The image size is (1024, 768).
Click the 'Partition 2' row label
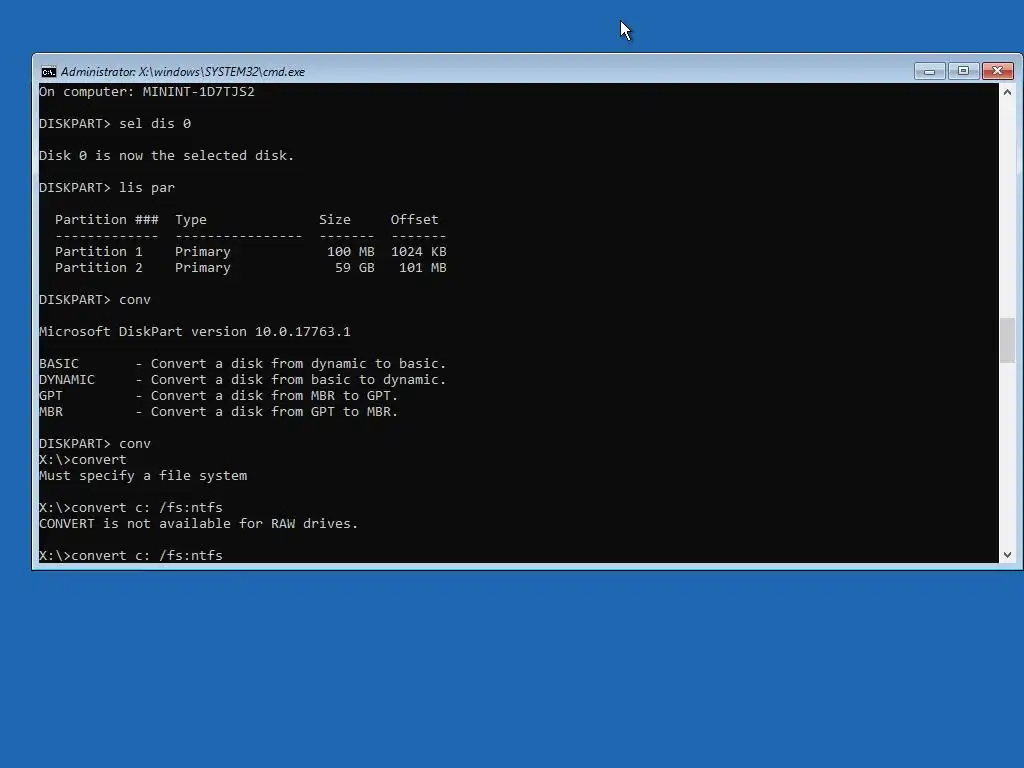pos(99,268)
